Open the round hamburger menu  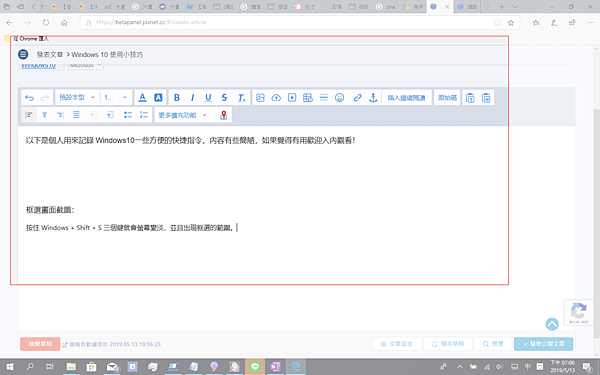coord(23,54)
